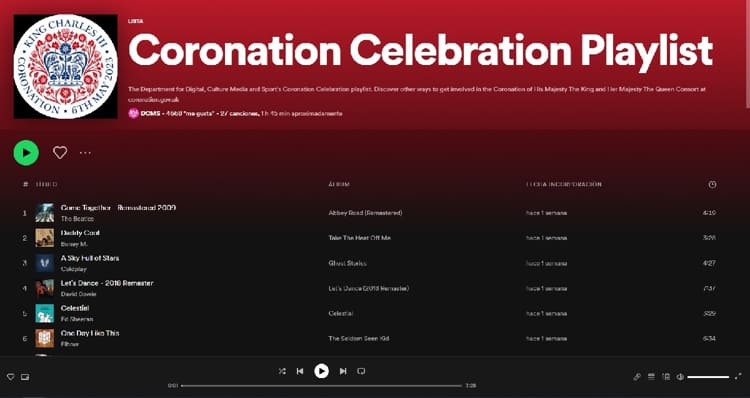This screenshot has height=398, width=750.
Task: Select the Daddy Cool track title
Action: 80,233
